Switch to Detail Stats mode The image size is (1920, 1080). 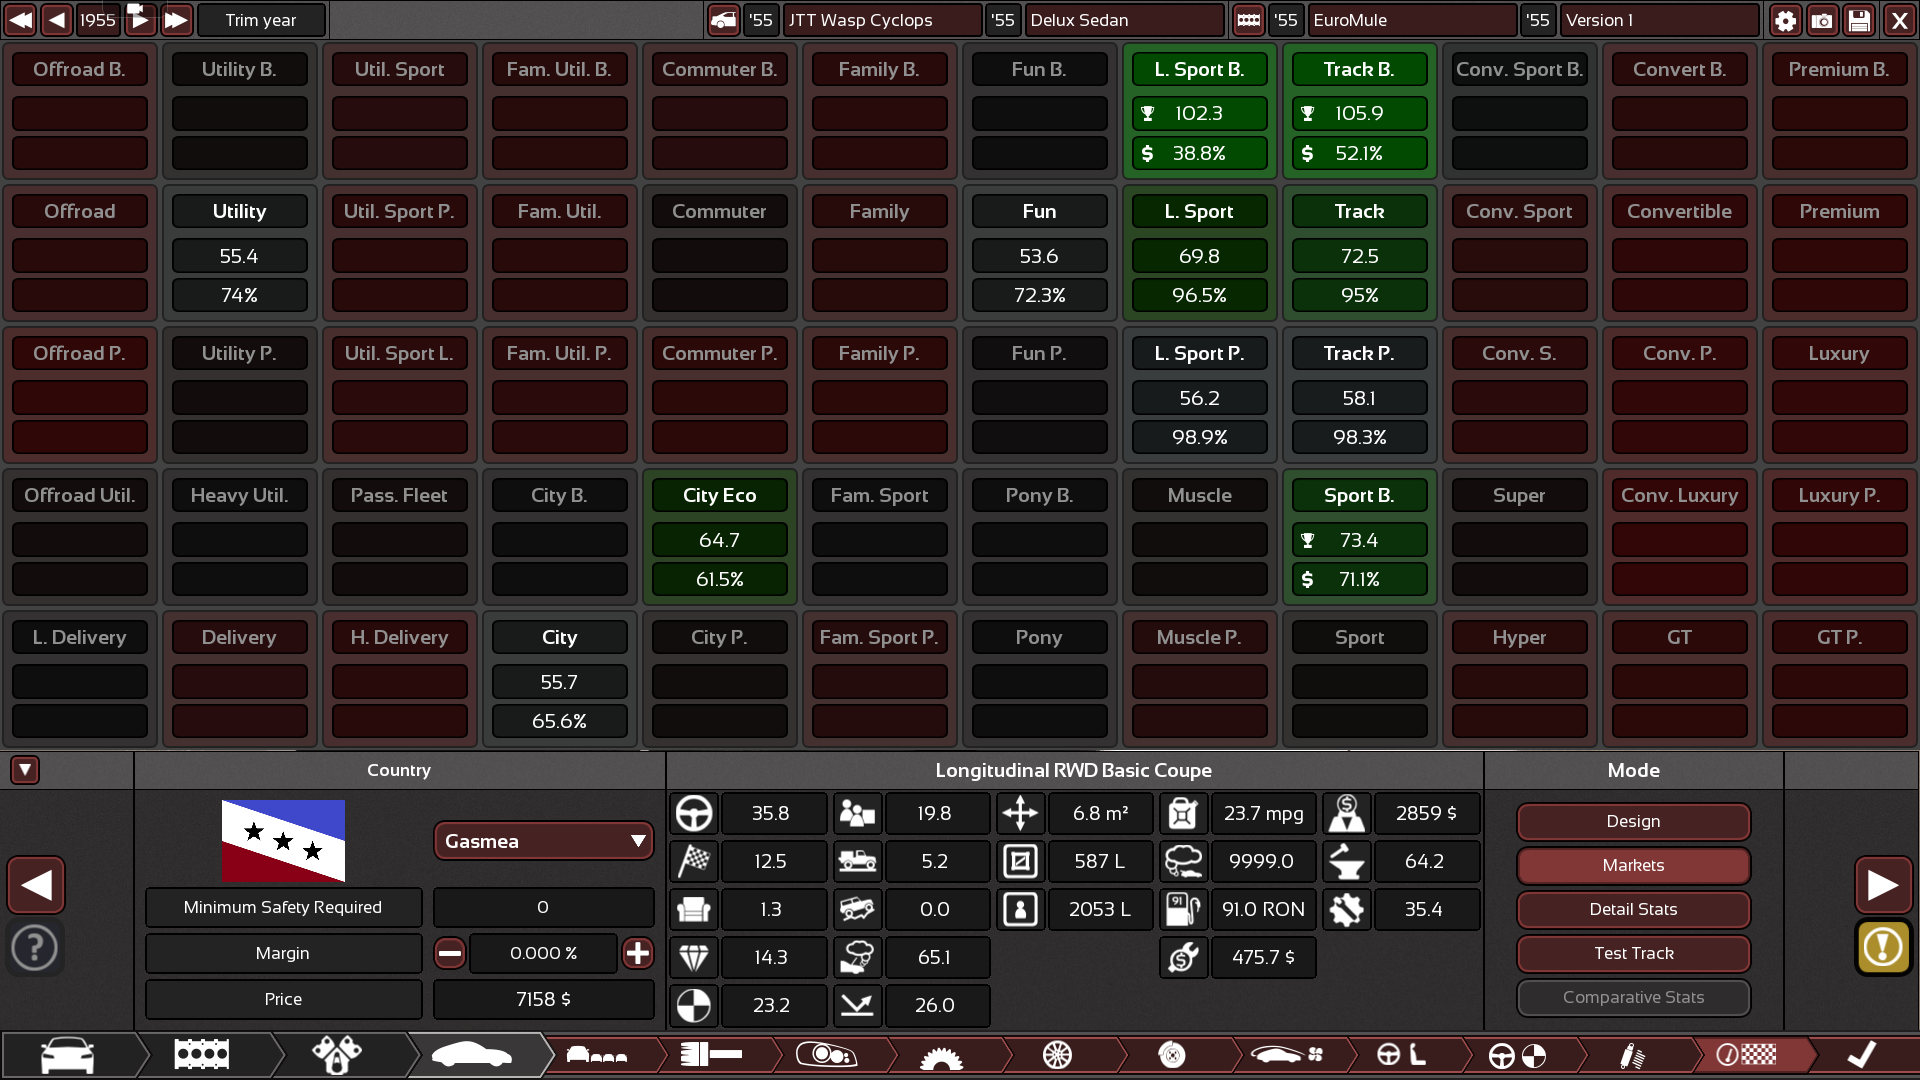click(x=1633, y=909)
